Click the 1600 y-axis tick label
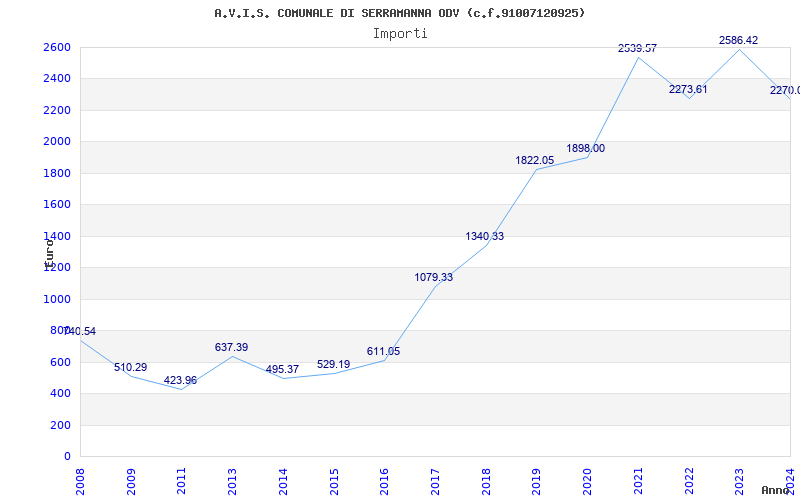Image resolution: width=800 pixels, height=500 pixels. [x=57, y=205]
